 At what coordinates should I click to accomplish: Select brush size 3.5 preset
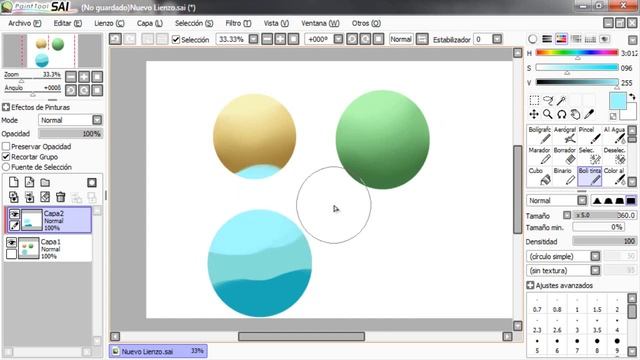coord(597,326)
